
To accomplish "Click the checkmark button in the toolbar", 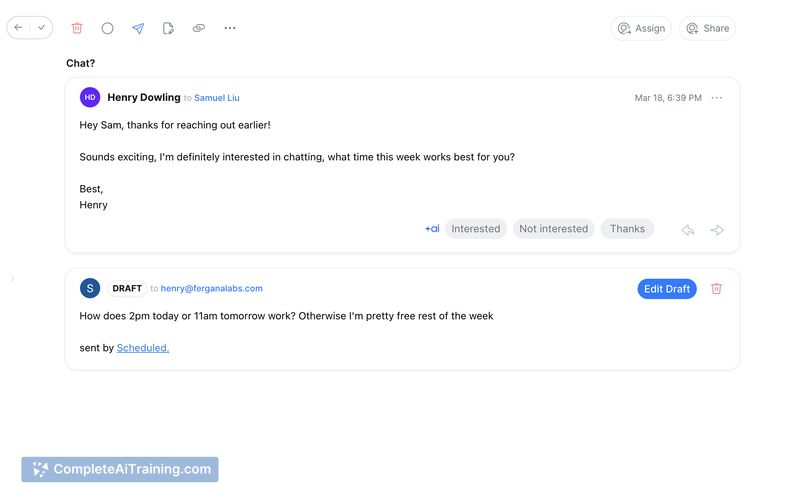I will pyautogui.click(x=42, y=28).
